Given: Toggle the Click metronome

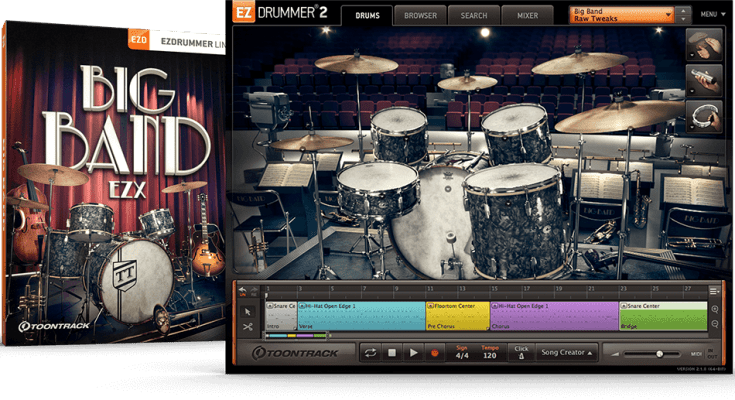Looking at the screenshot, I should [x=519, y=353].
